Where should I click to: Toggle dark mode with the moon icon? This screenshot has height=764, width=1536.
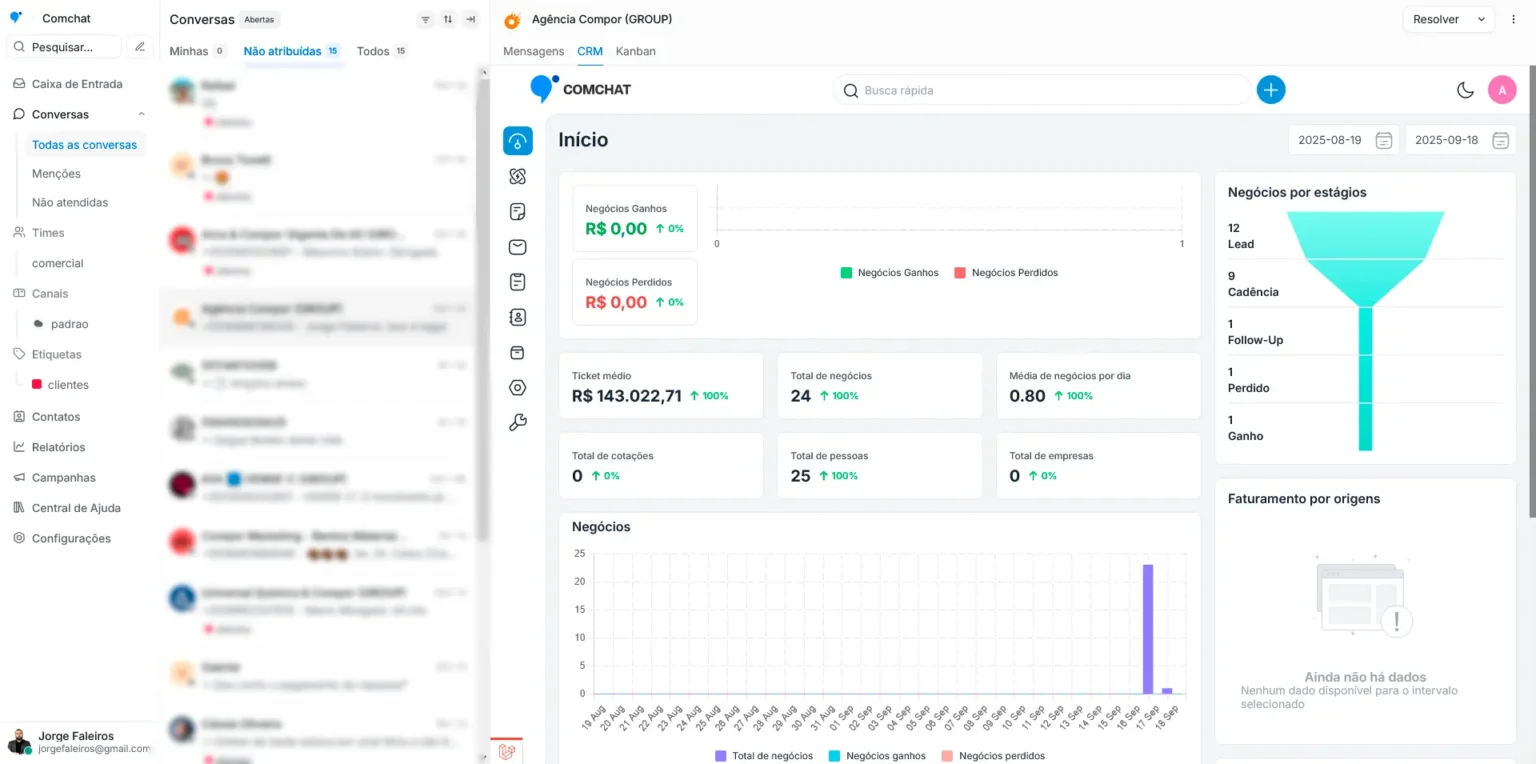point(1465,90)
